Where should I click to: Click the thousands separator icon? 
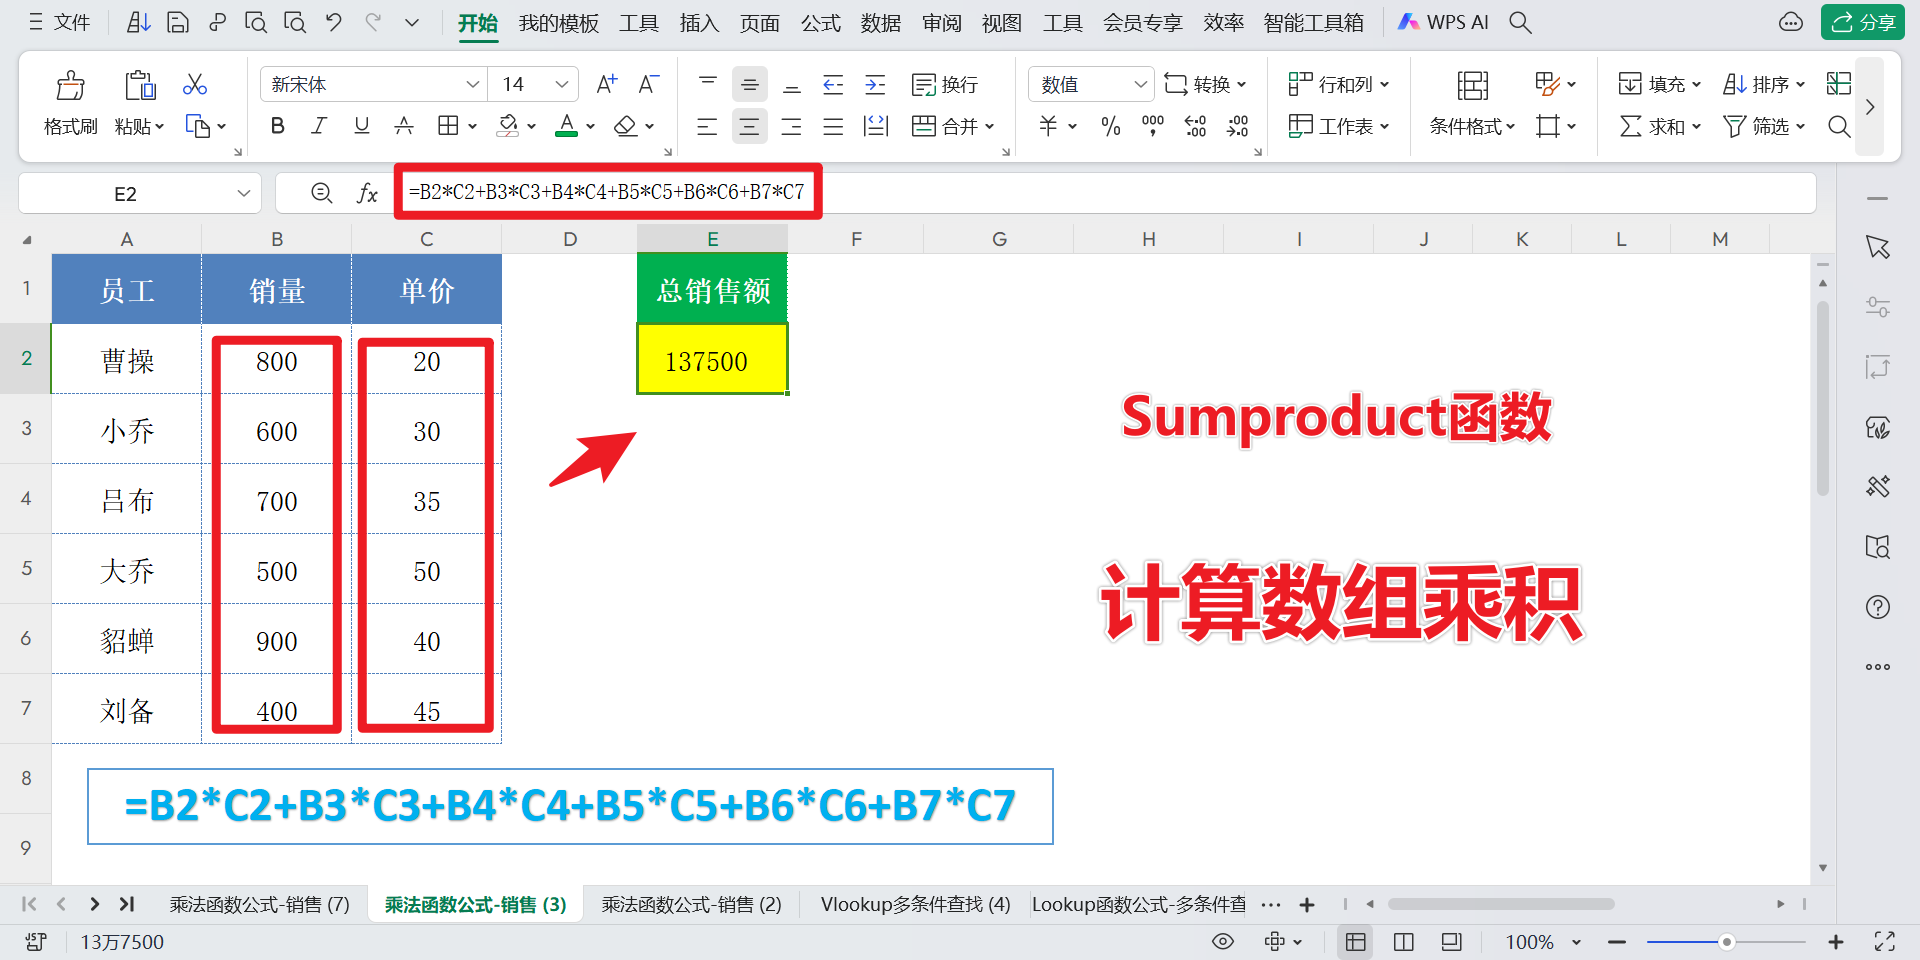1153,126
